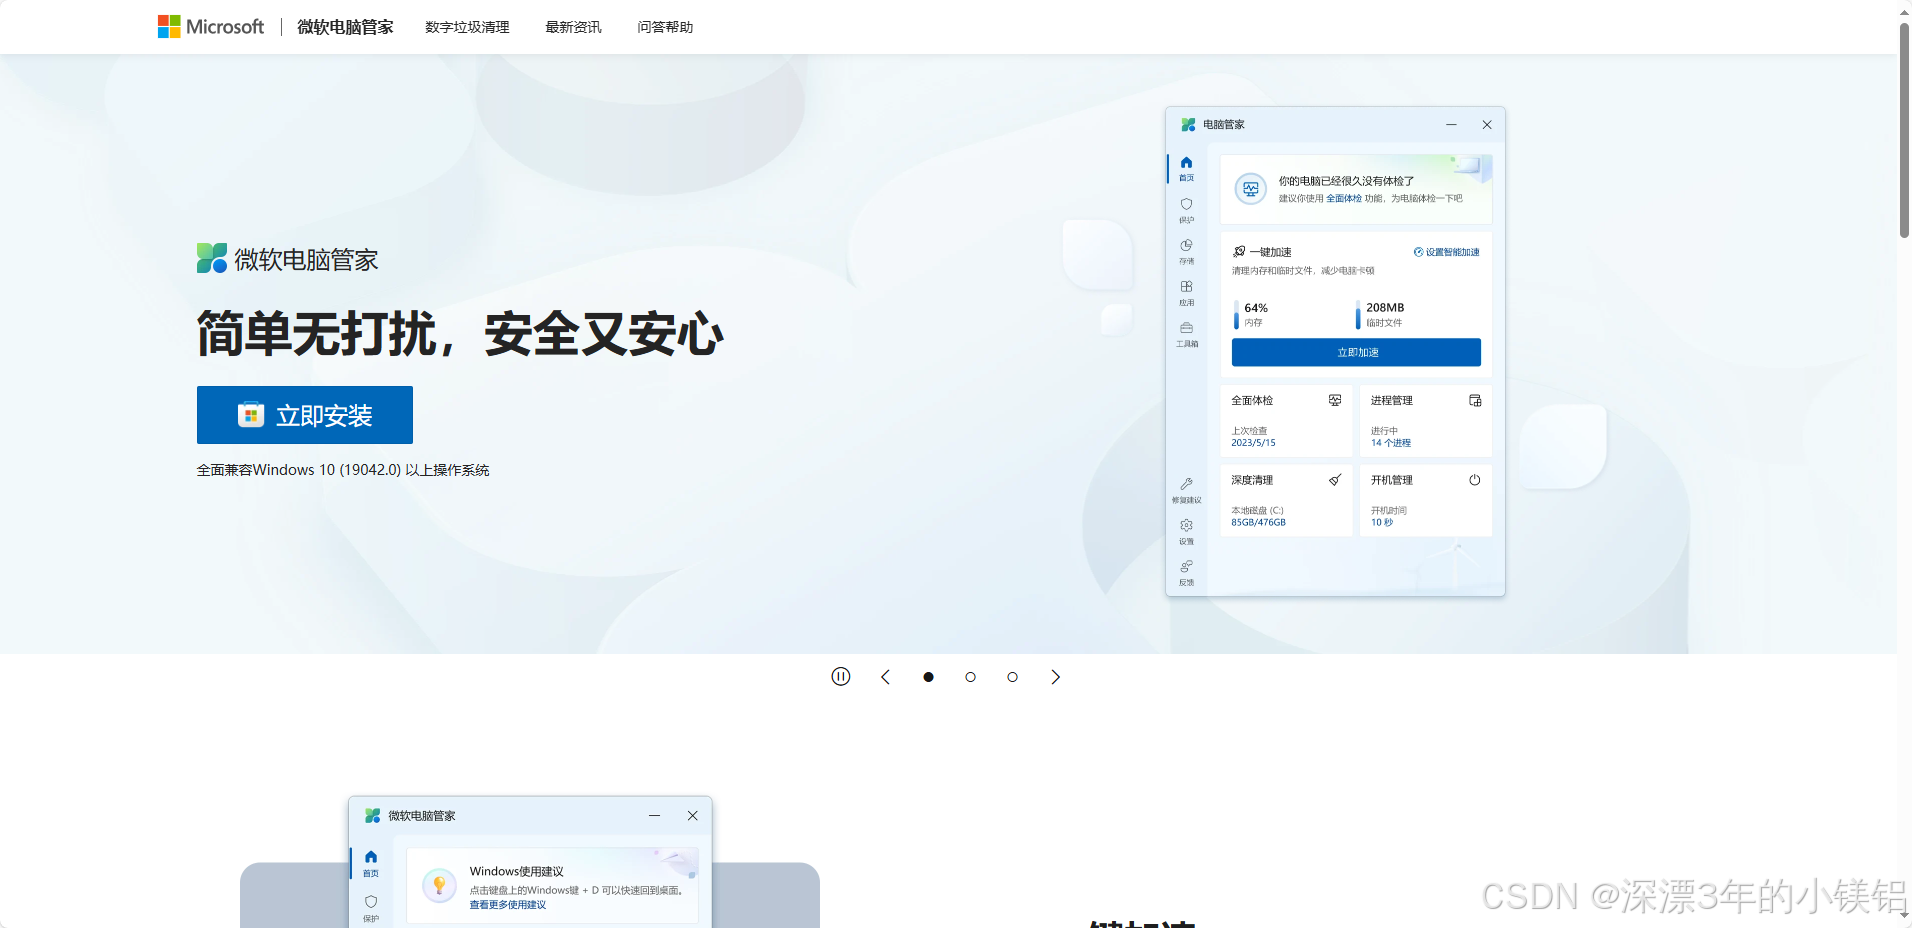This screenshot has height=928, width=1912.
Task: Click 保护 shield icon in 电脑管家 preview
Action: [1186, 204]
